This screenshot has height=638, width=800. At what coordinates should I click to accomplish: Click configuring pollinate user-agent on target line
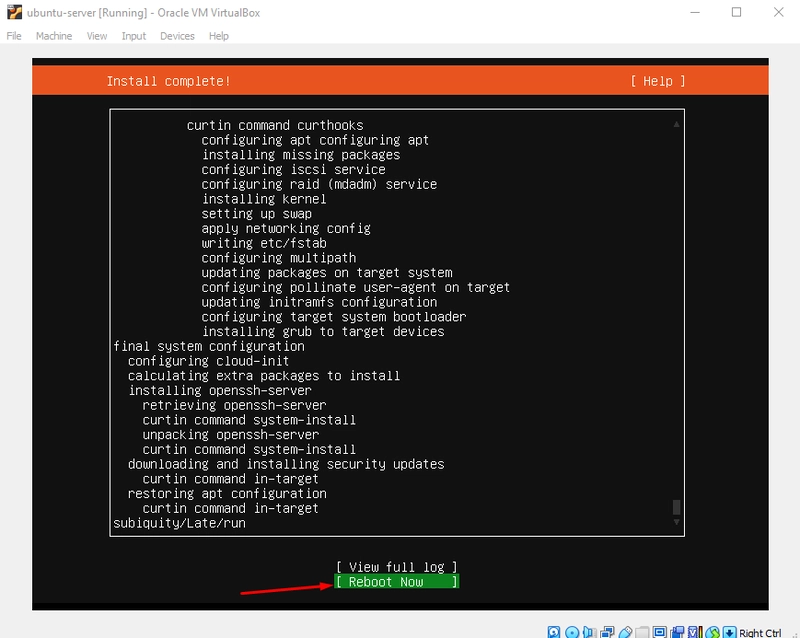point(356,288)
